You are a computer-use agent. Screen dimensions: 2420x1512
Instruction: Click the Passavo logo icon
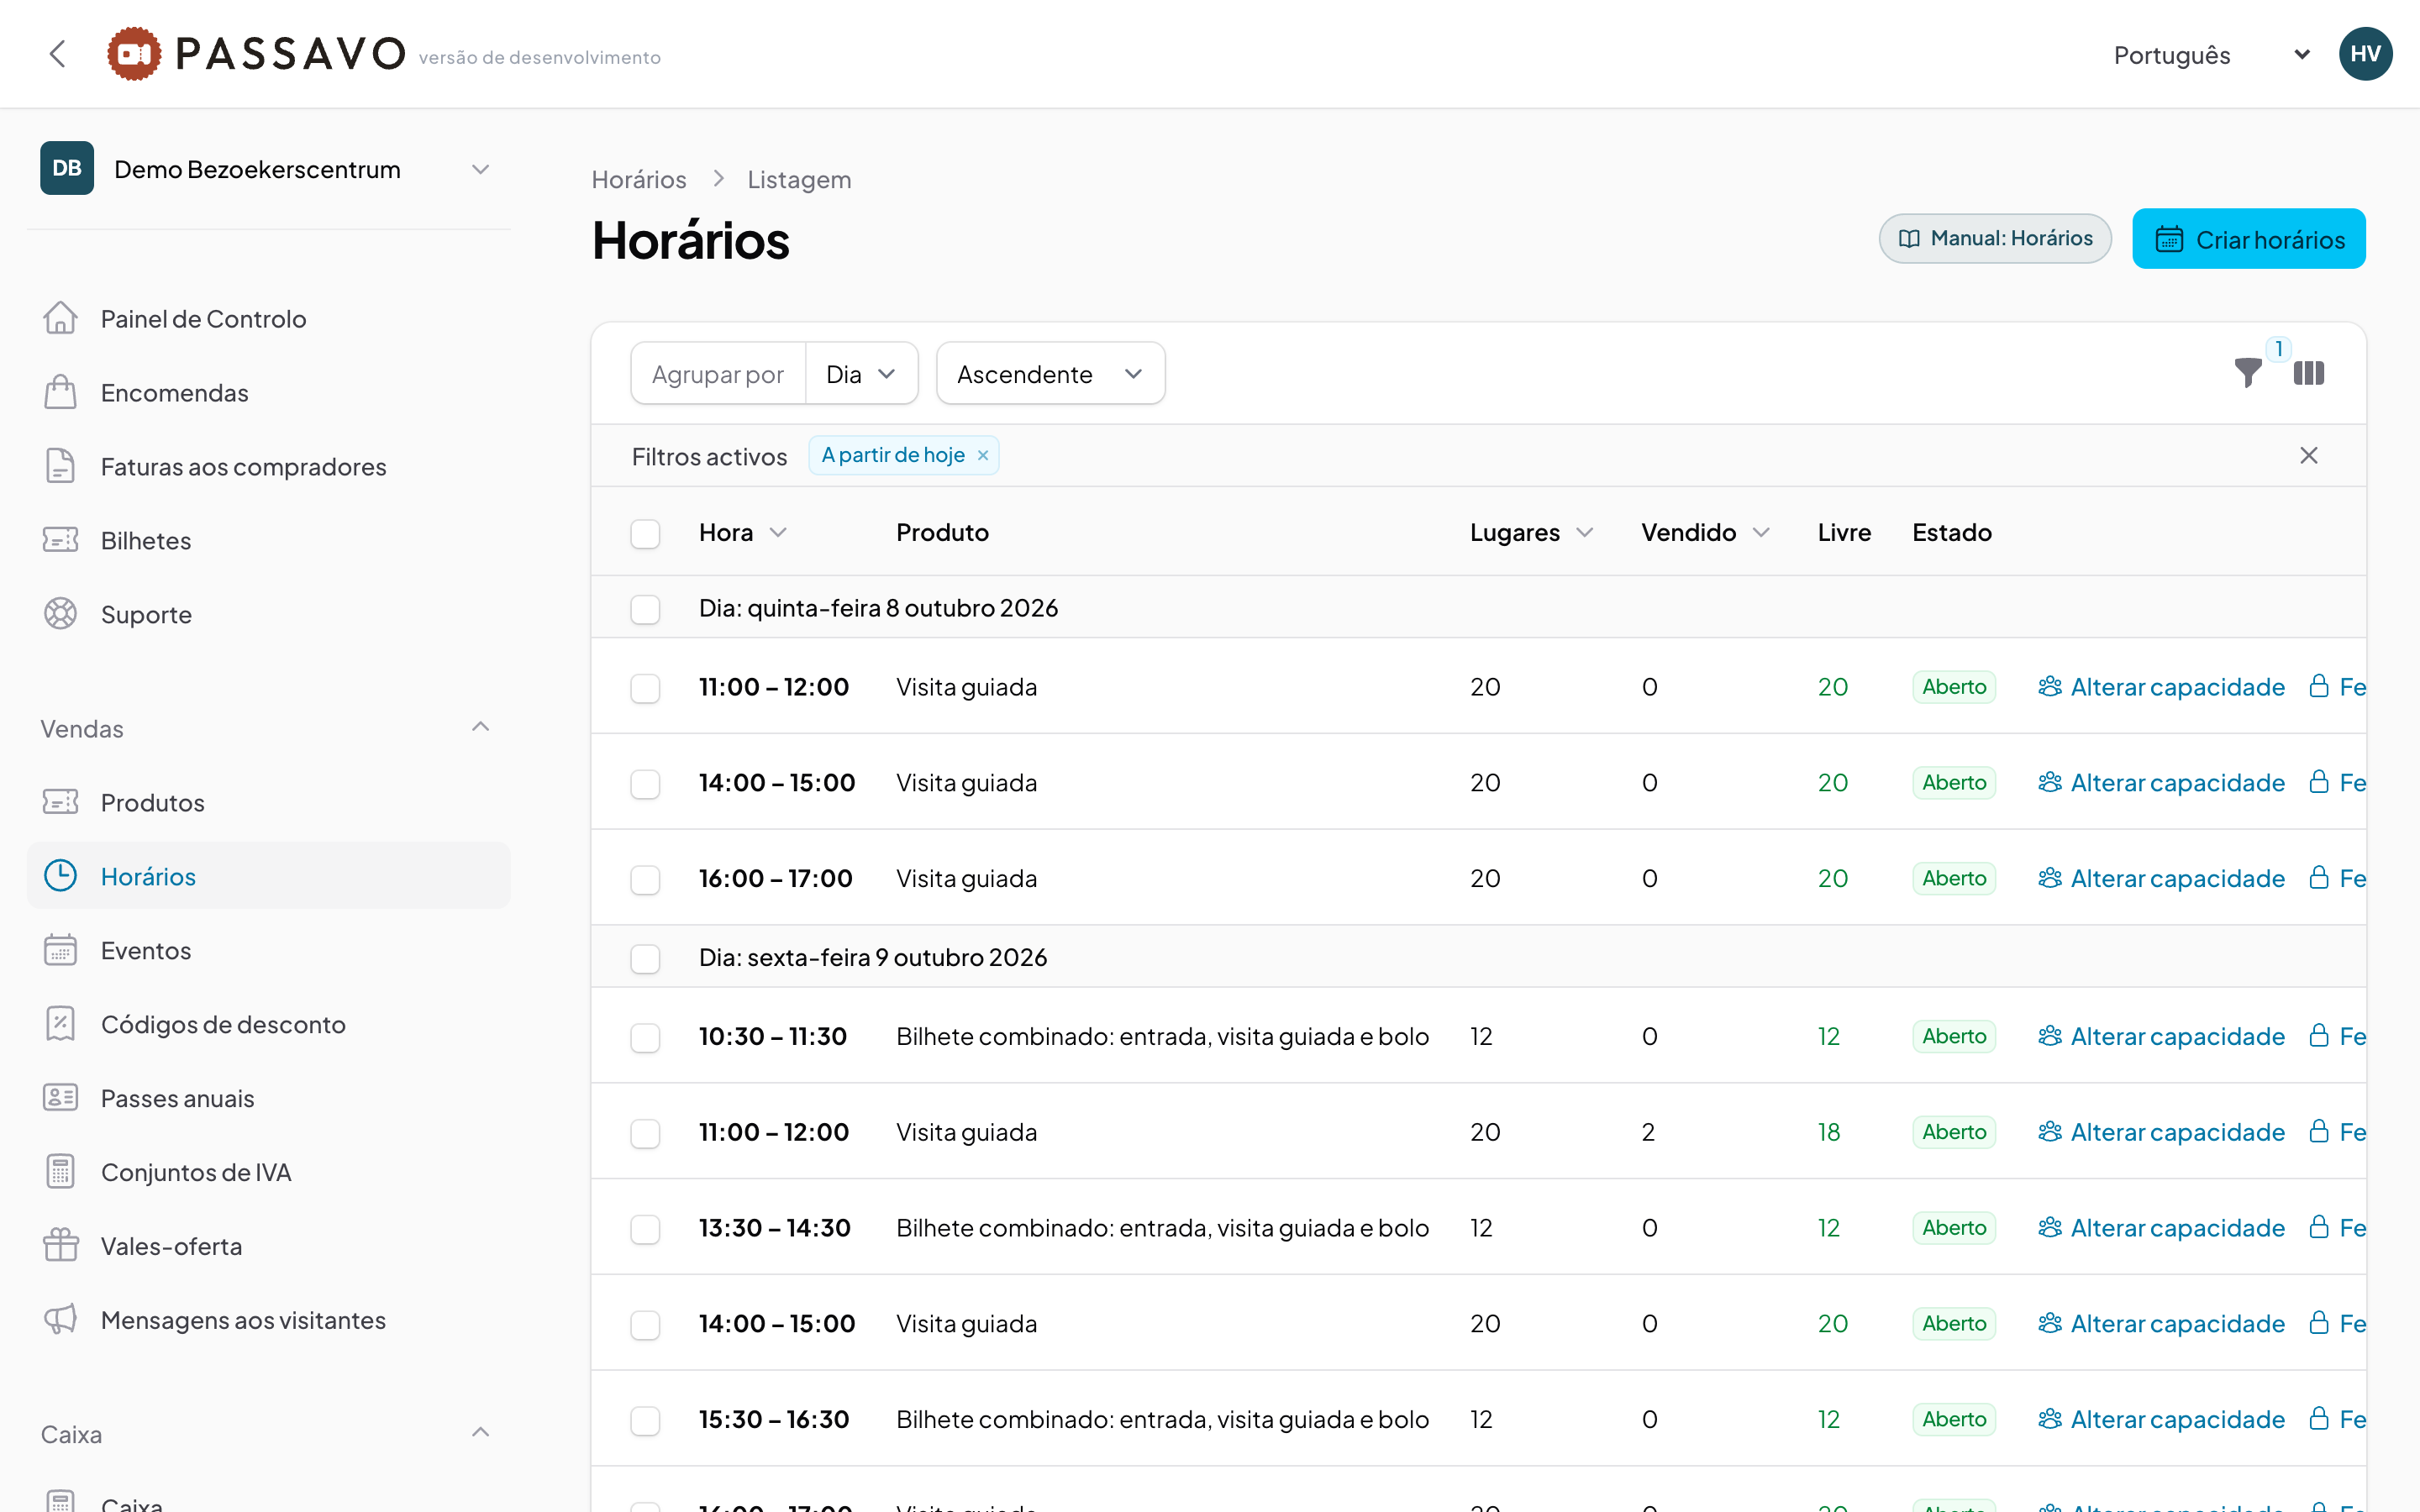(134, 54)
